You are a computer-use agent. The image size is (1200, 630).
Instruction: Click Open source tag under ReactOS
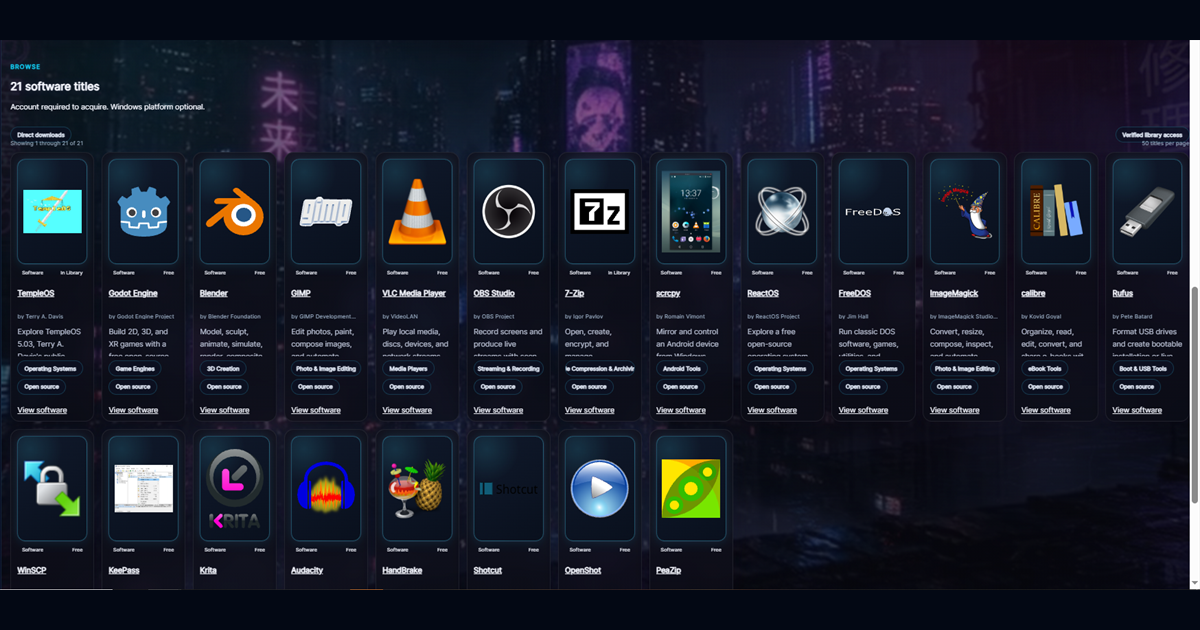(772, 387)
